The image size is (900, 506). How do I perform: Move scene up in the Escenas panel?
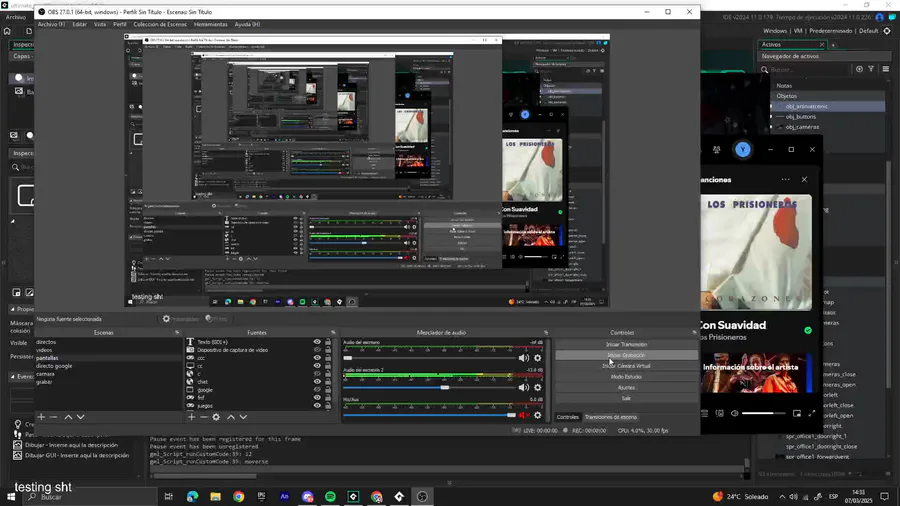click(x=68, y=417)
